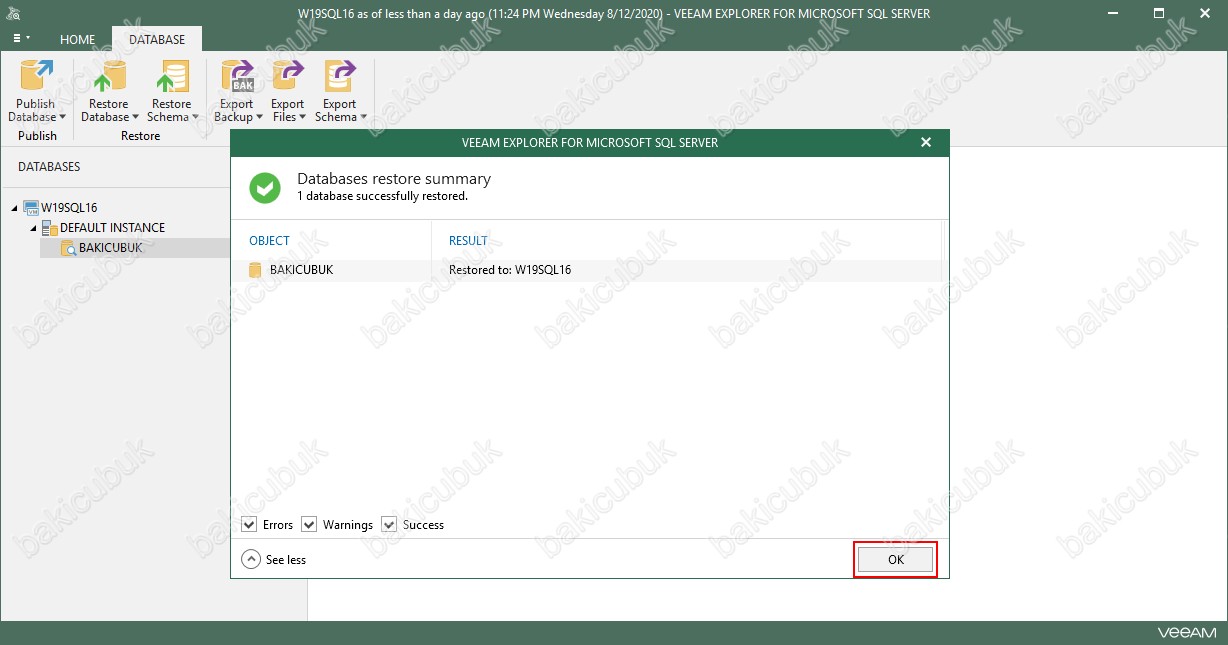Open the Export Backup dropdown arrow
Screen dimensions: 1228x645
tap(259, 118)
